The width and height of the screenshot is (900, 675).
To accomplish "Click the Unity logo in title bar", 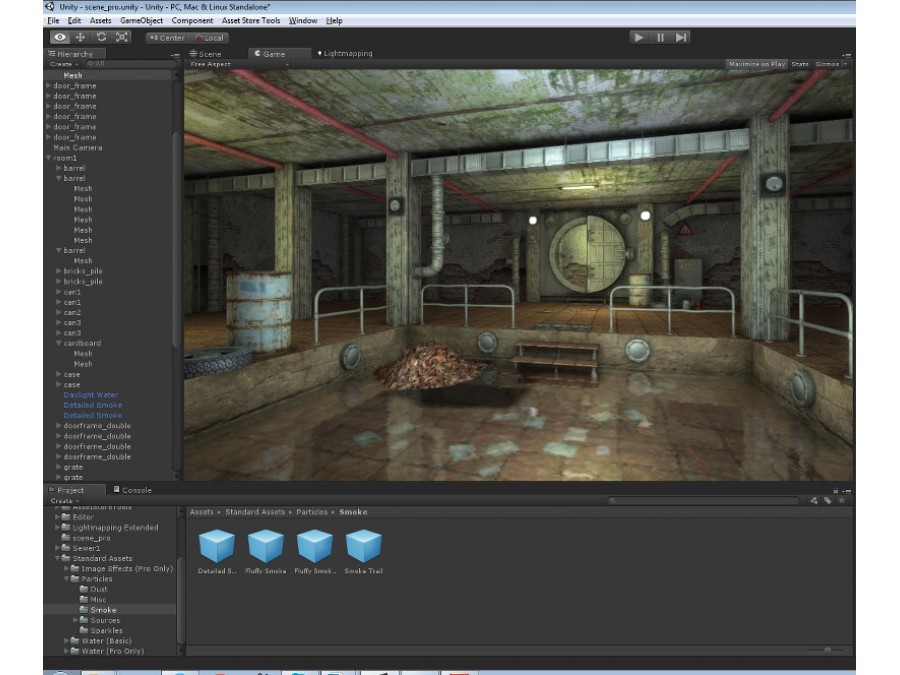I will [x=50, y=7].
